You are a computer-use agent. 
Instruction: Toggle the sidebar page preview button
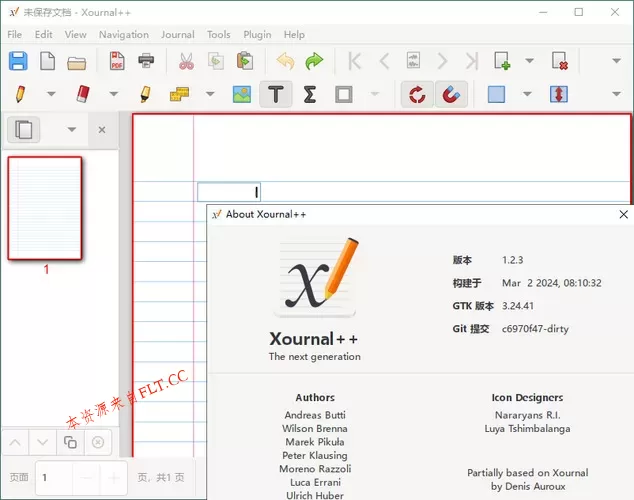(23, 129)
